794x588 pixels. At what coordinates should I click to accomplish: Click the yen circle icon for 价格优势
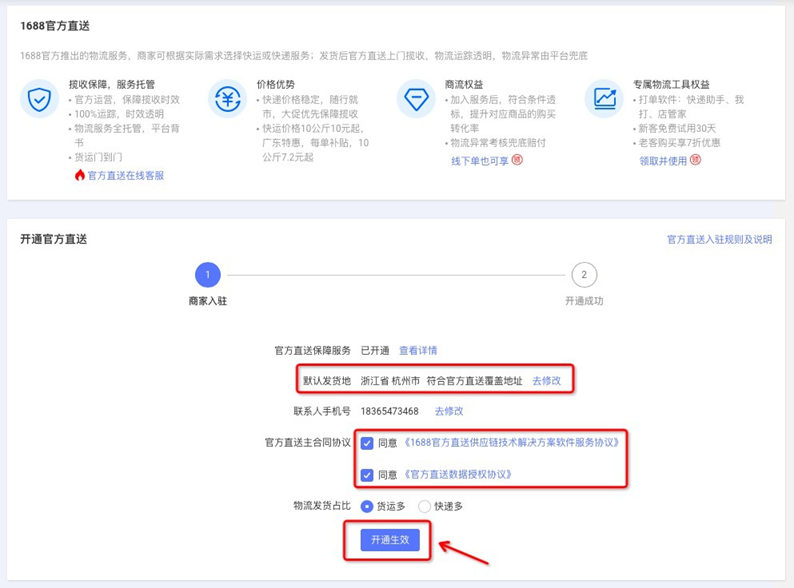226,99
